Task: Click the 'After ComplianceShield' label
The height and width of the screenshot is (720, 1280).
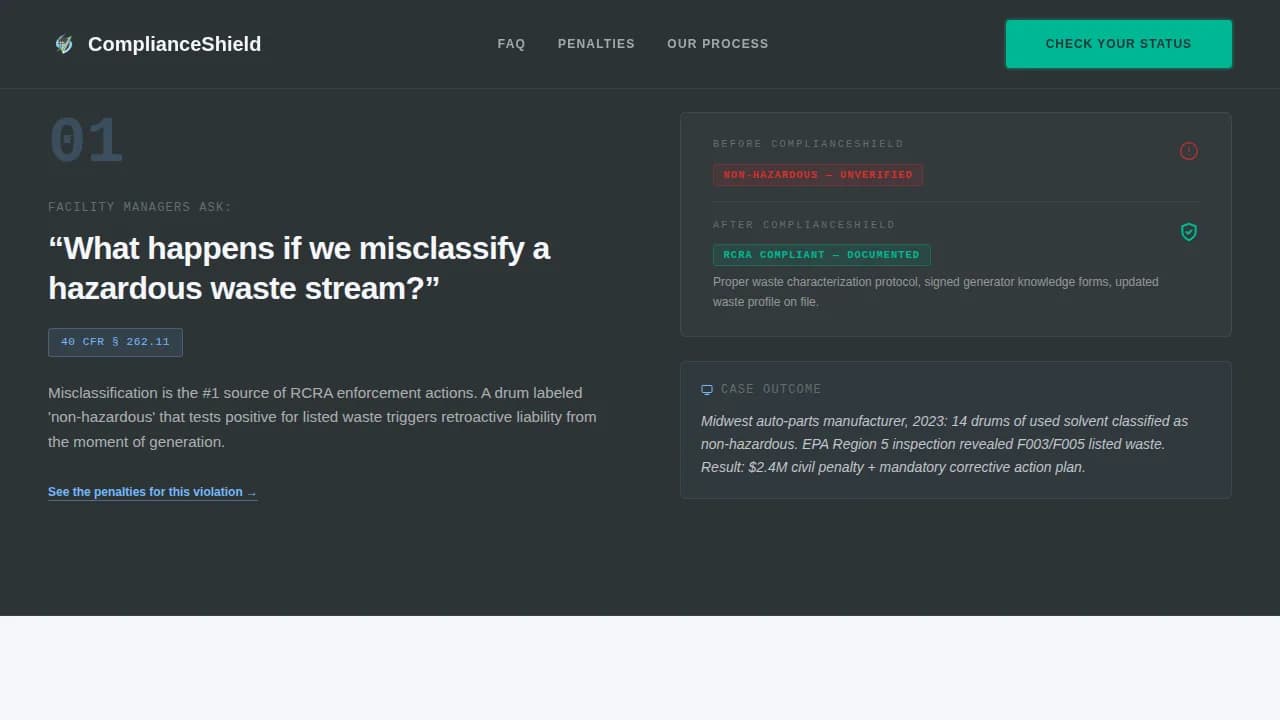Action: coord(804,225)
